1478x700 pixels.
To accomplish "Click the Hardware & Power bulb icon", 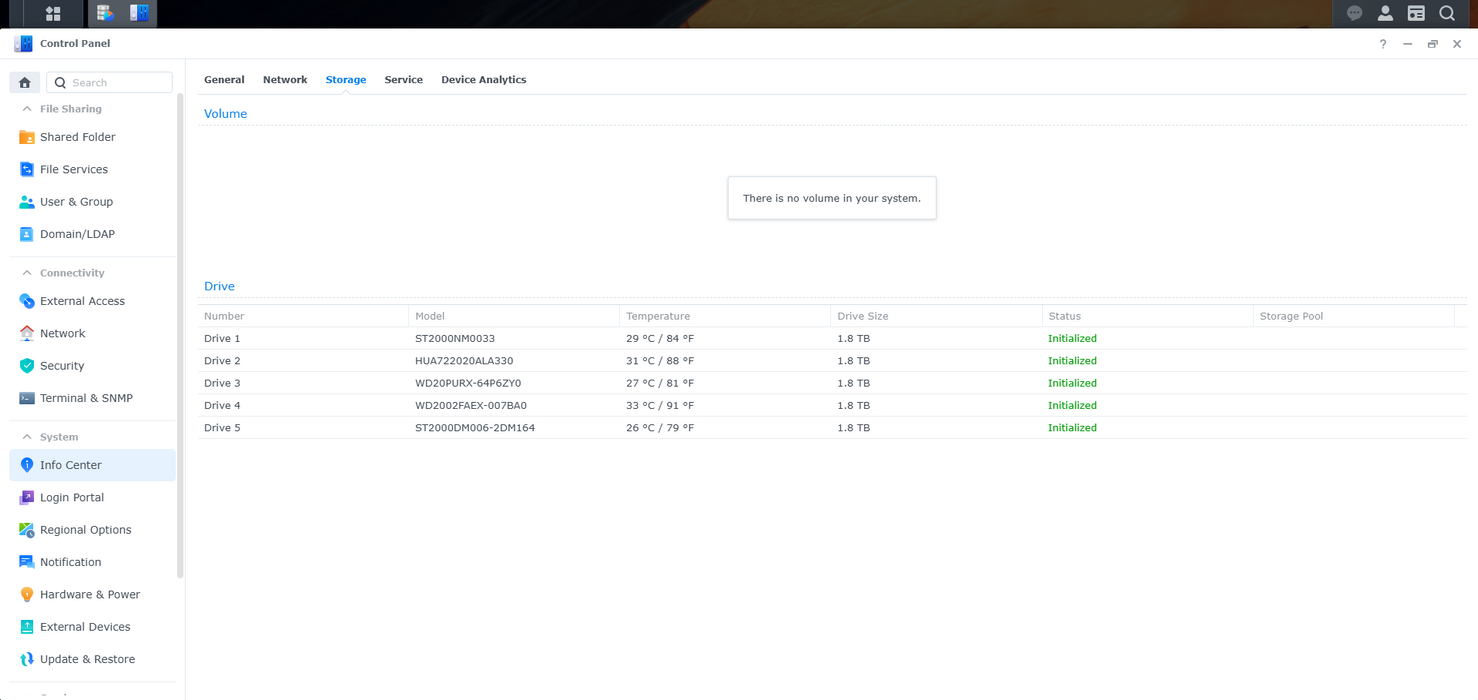I will [x=27, y=594].
